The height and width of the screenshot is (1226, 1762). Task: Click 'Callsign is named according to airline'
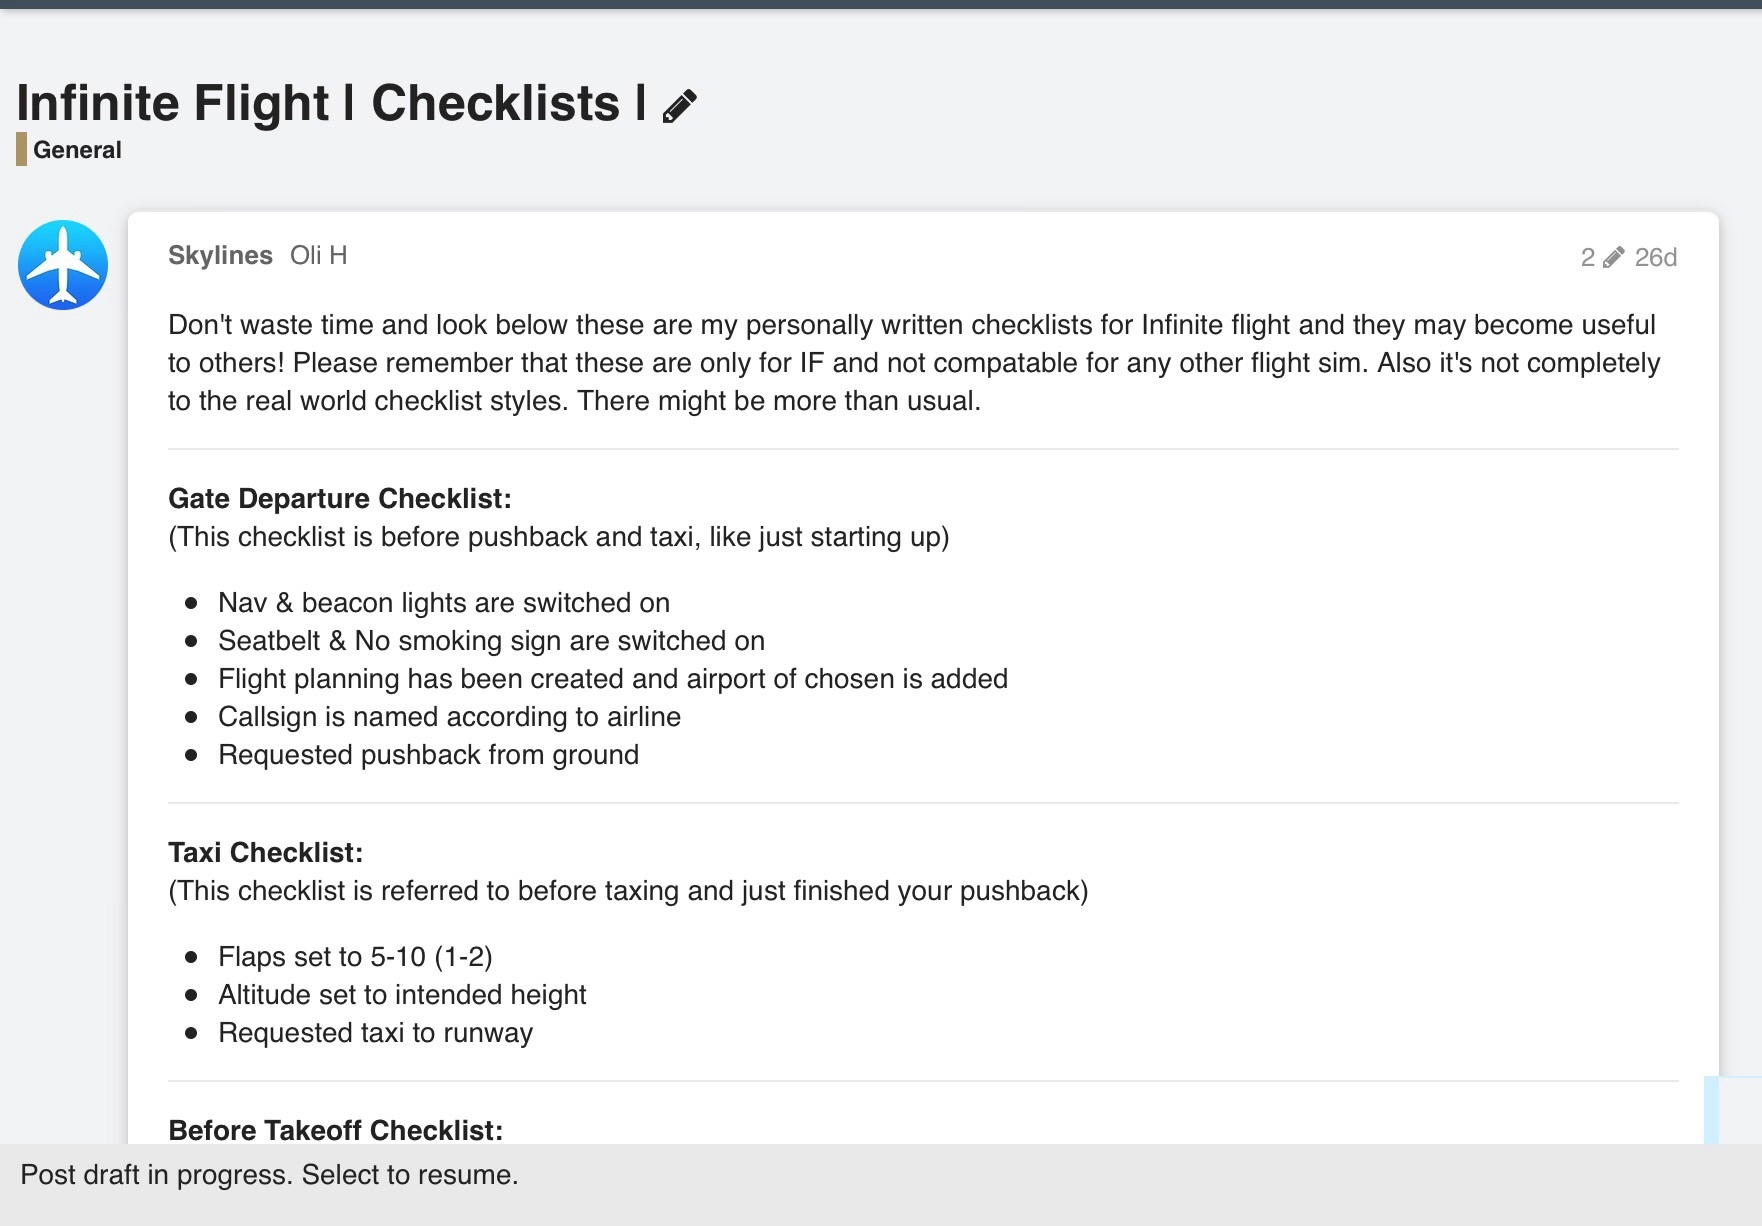click(x=449, y=717)
